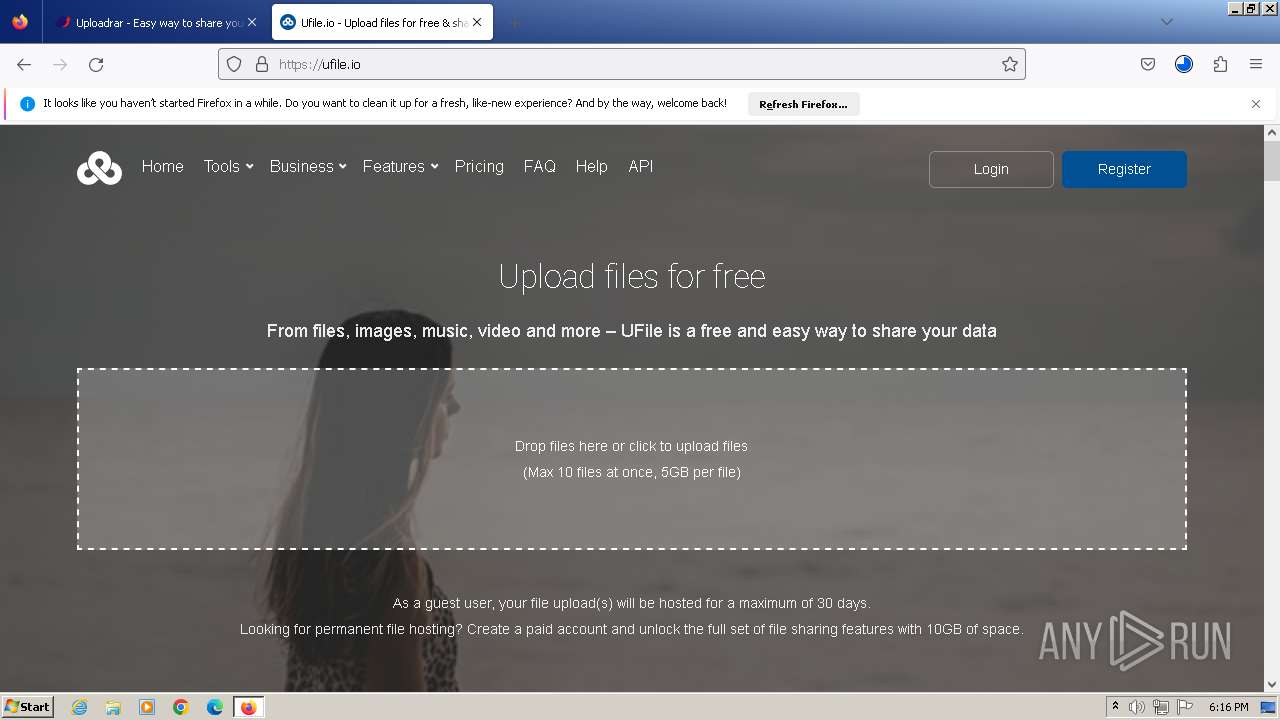Viewport: 1280px width, 720px height.
Task: Launch the media player taskbar icon
Action: pyautogui.click(x=147, y=707)
